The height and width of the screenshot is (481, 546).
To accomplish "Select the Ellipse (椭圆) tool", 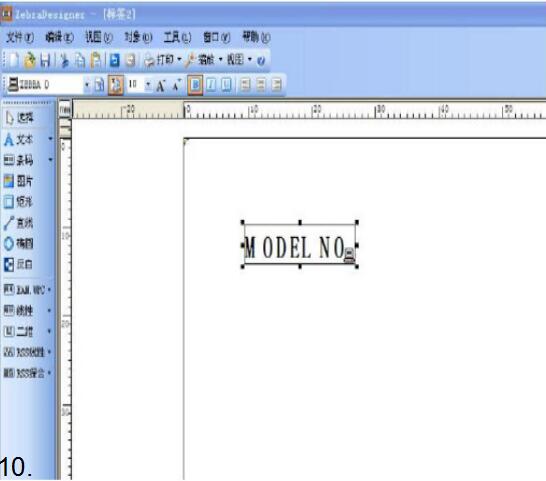I will (x=18, y=243).
